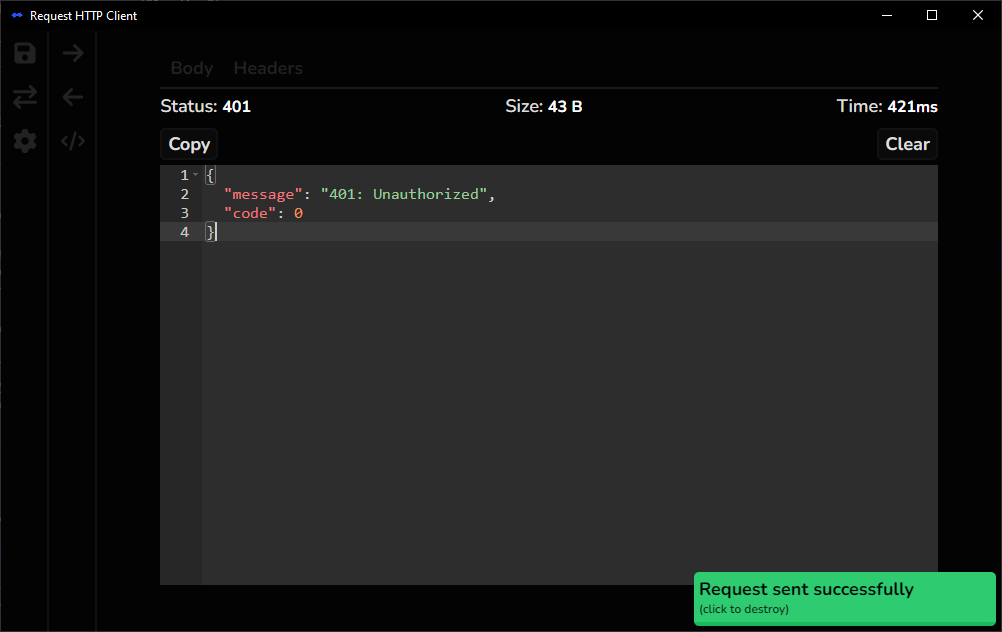Open the code brackets icon
The width and height of the screenshot is (1002, 632).
click(x=73, y=141)
